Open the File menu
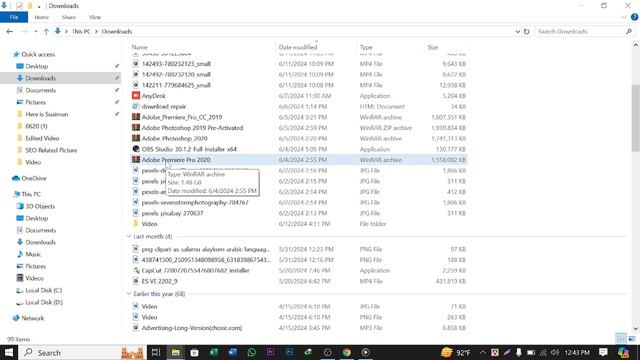Image resolution: width=640 pixels, height=360 pixels. tap(14, 17)
